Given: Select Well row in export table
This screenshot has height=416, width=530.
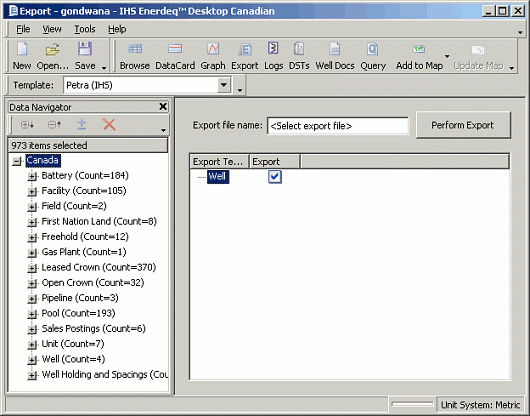Looking at the screenshot, I should 217,176.
